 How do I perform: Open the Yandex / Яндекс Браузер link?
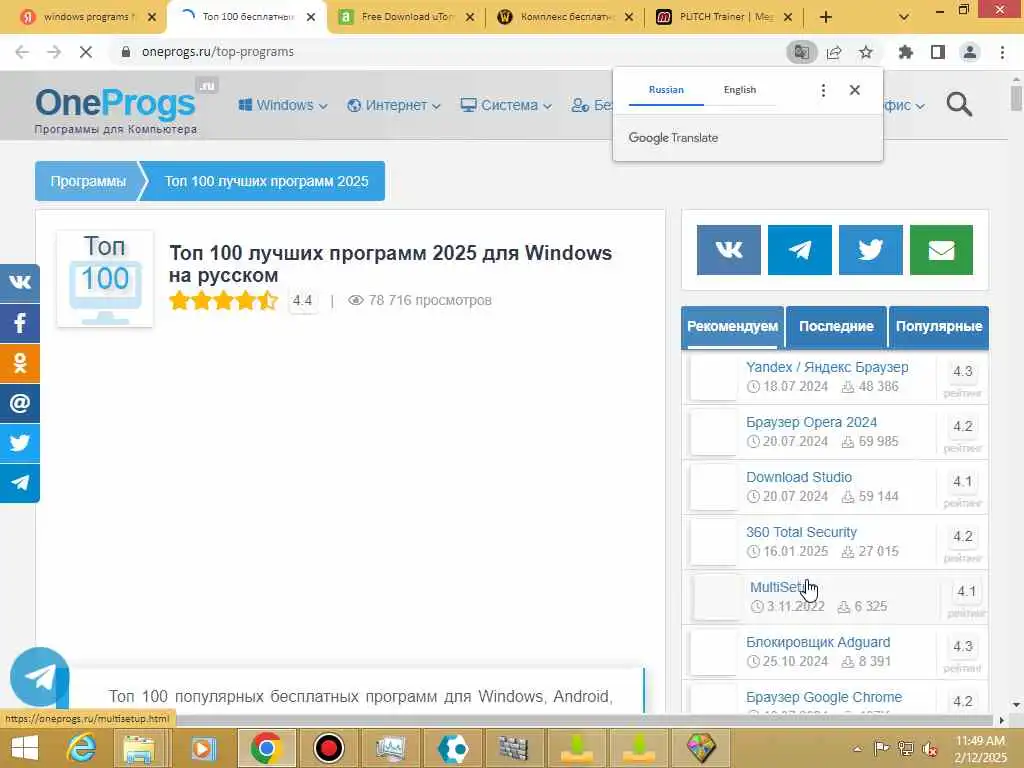[x=827, y=367]
